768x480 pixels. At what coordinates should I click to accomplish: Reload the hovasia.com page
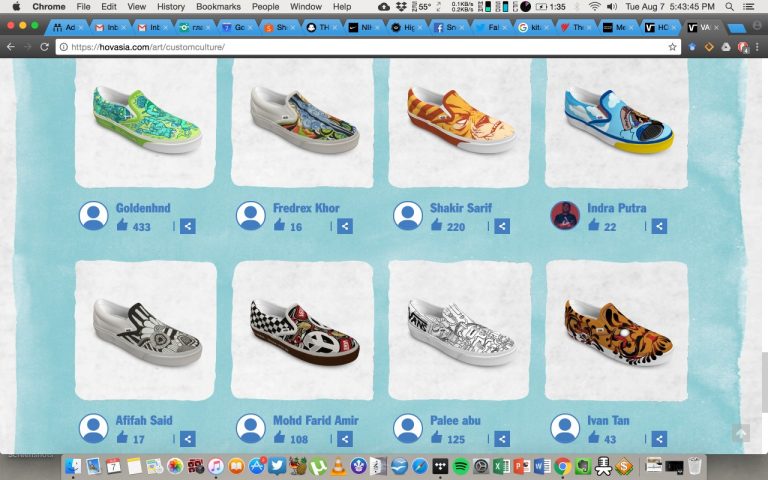pos(45,47)
